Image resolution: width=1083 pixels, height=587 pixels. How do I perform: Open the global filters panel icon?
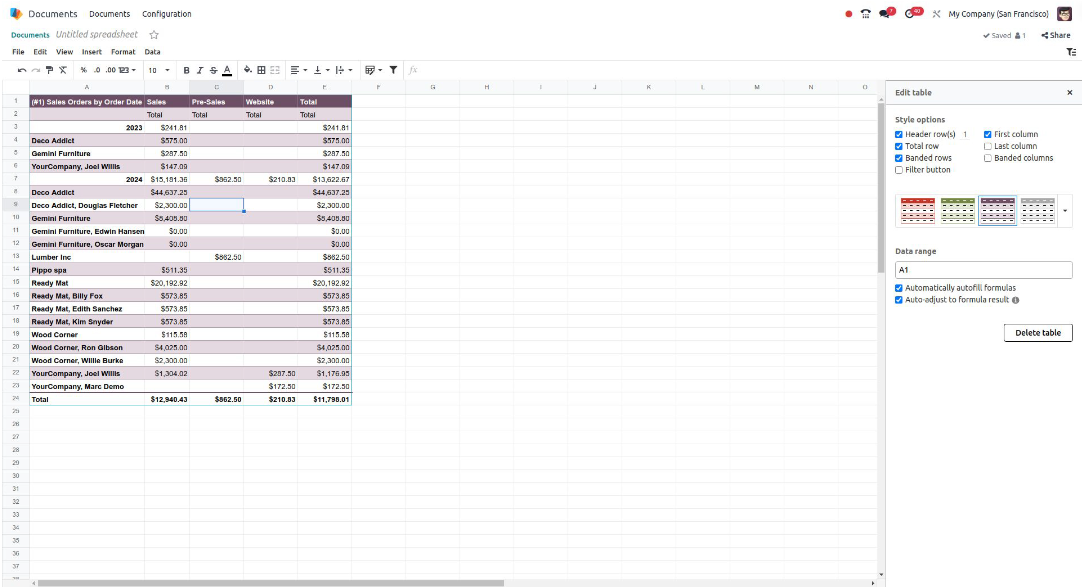pyautogui.click(x=1071, y=52)
